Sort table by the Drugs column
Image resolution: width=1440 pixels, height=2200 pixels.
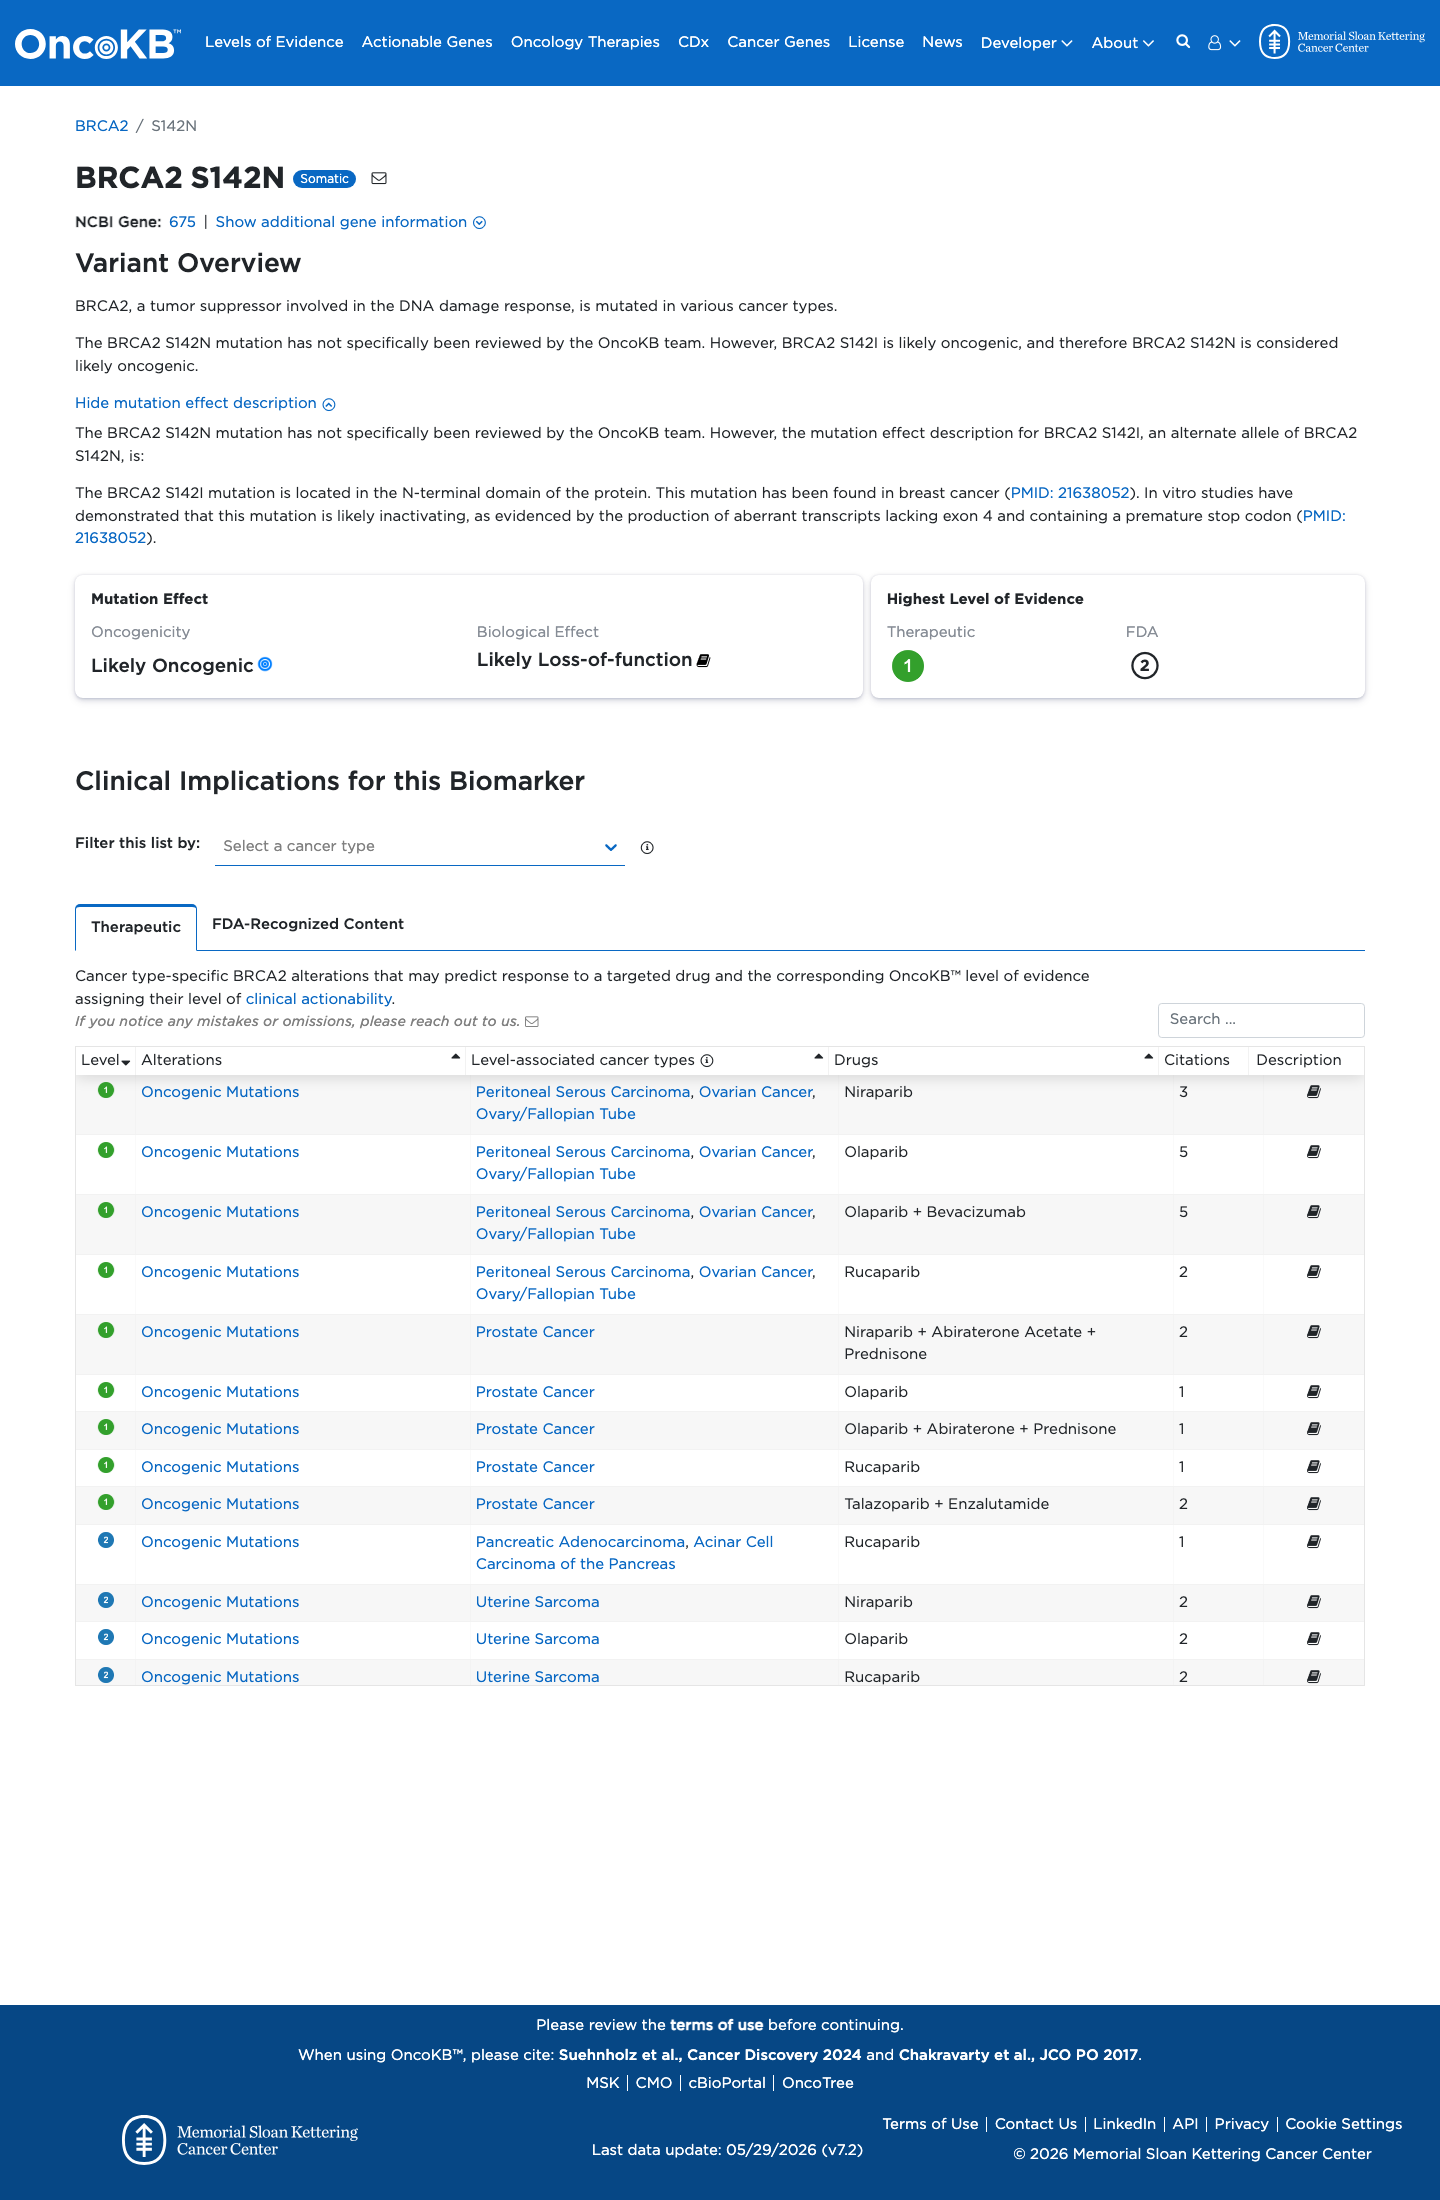(x=993, y=1060)
